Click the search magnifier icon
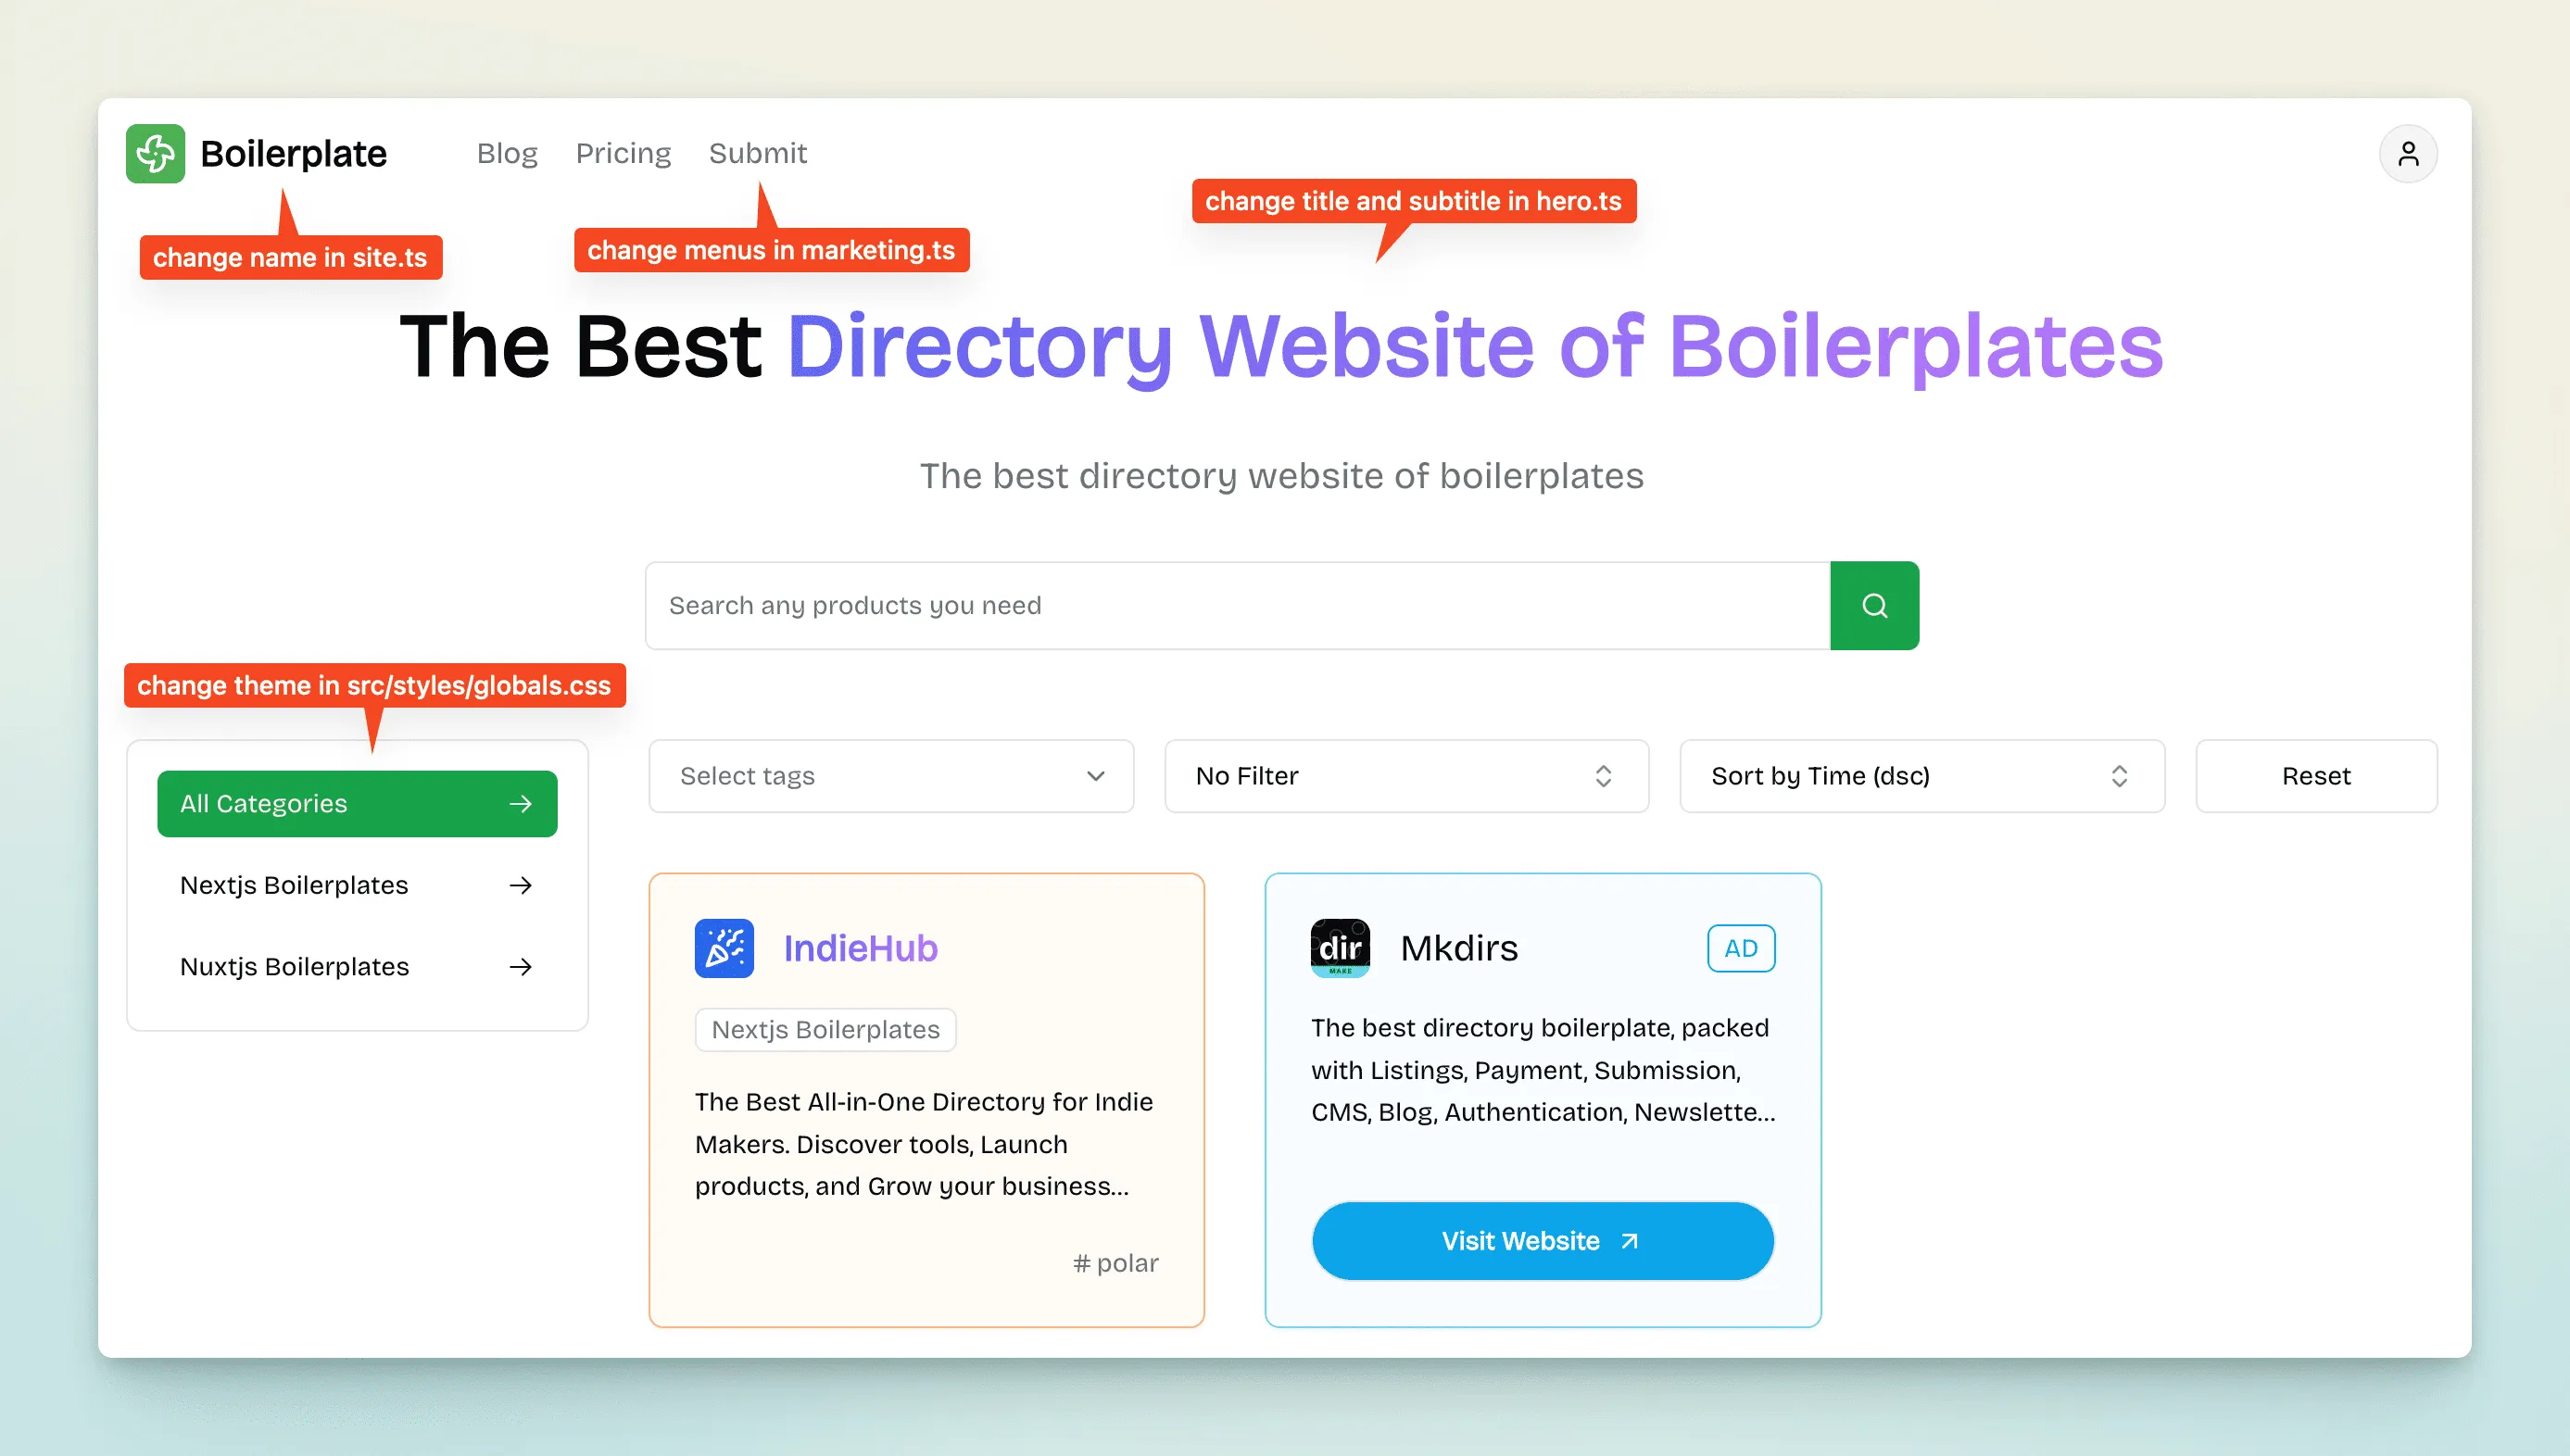 [x=1872, y=606]
